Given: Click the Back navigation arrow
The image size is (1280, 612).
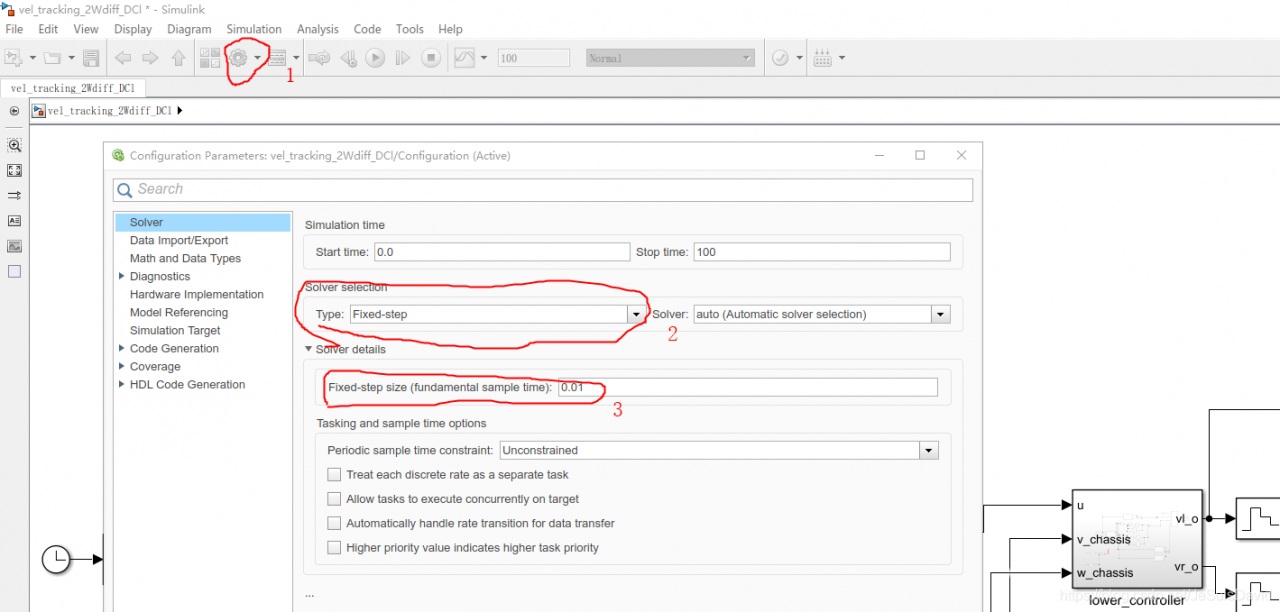Looking at the screenshot, I should (123, 58).
